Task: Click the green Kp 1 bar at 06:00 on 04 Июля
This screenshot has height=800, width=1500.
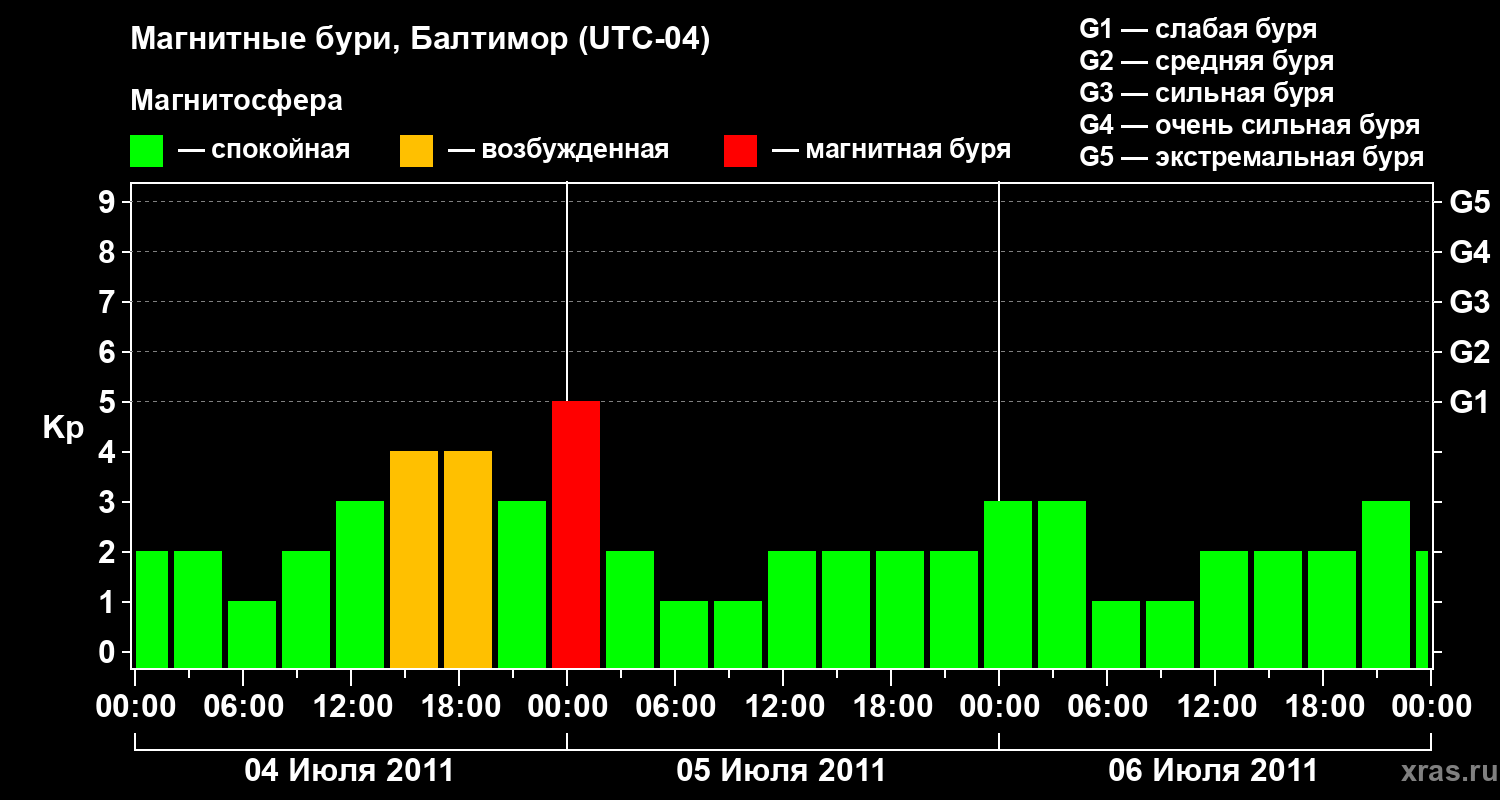Action: coord(252,634)
